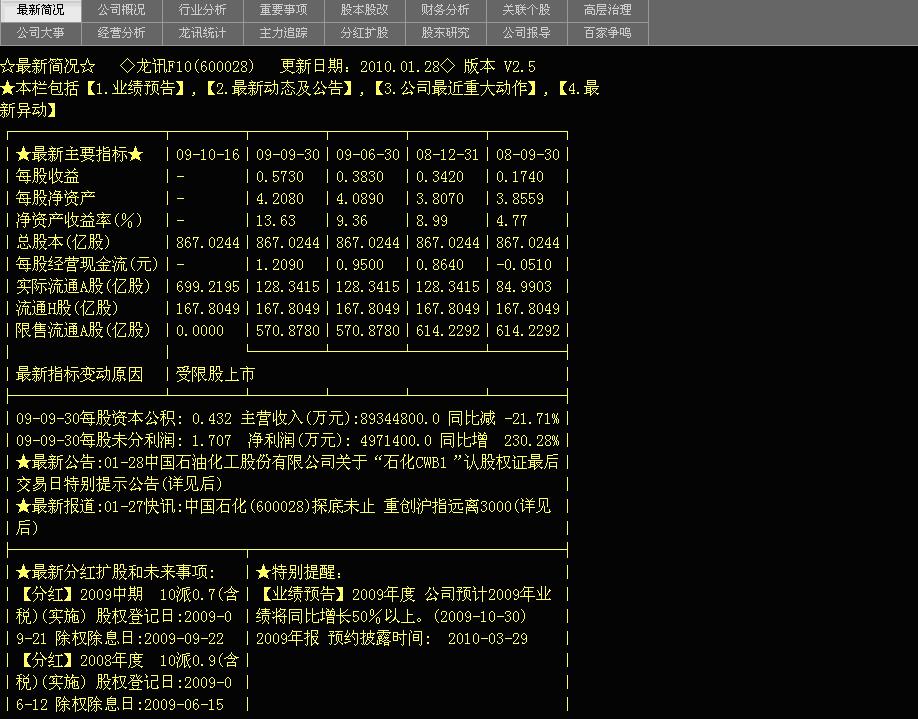Screen dimensions: 918x719
Task: Click the 【3.公司最近重大动作】 section reference
Action: (x=456, y=88)
